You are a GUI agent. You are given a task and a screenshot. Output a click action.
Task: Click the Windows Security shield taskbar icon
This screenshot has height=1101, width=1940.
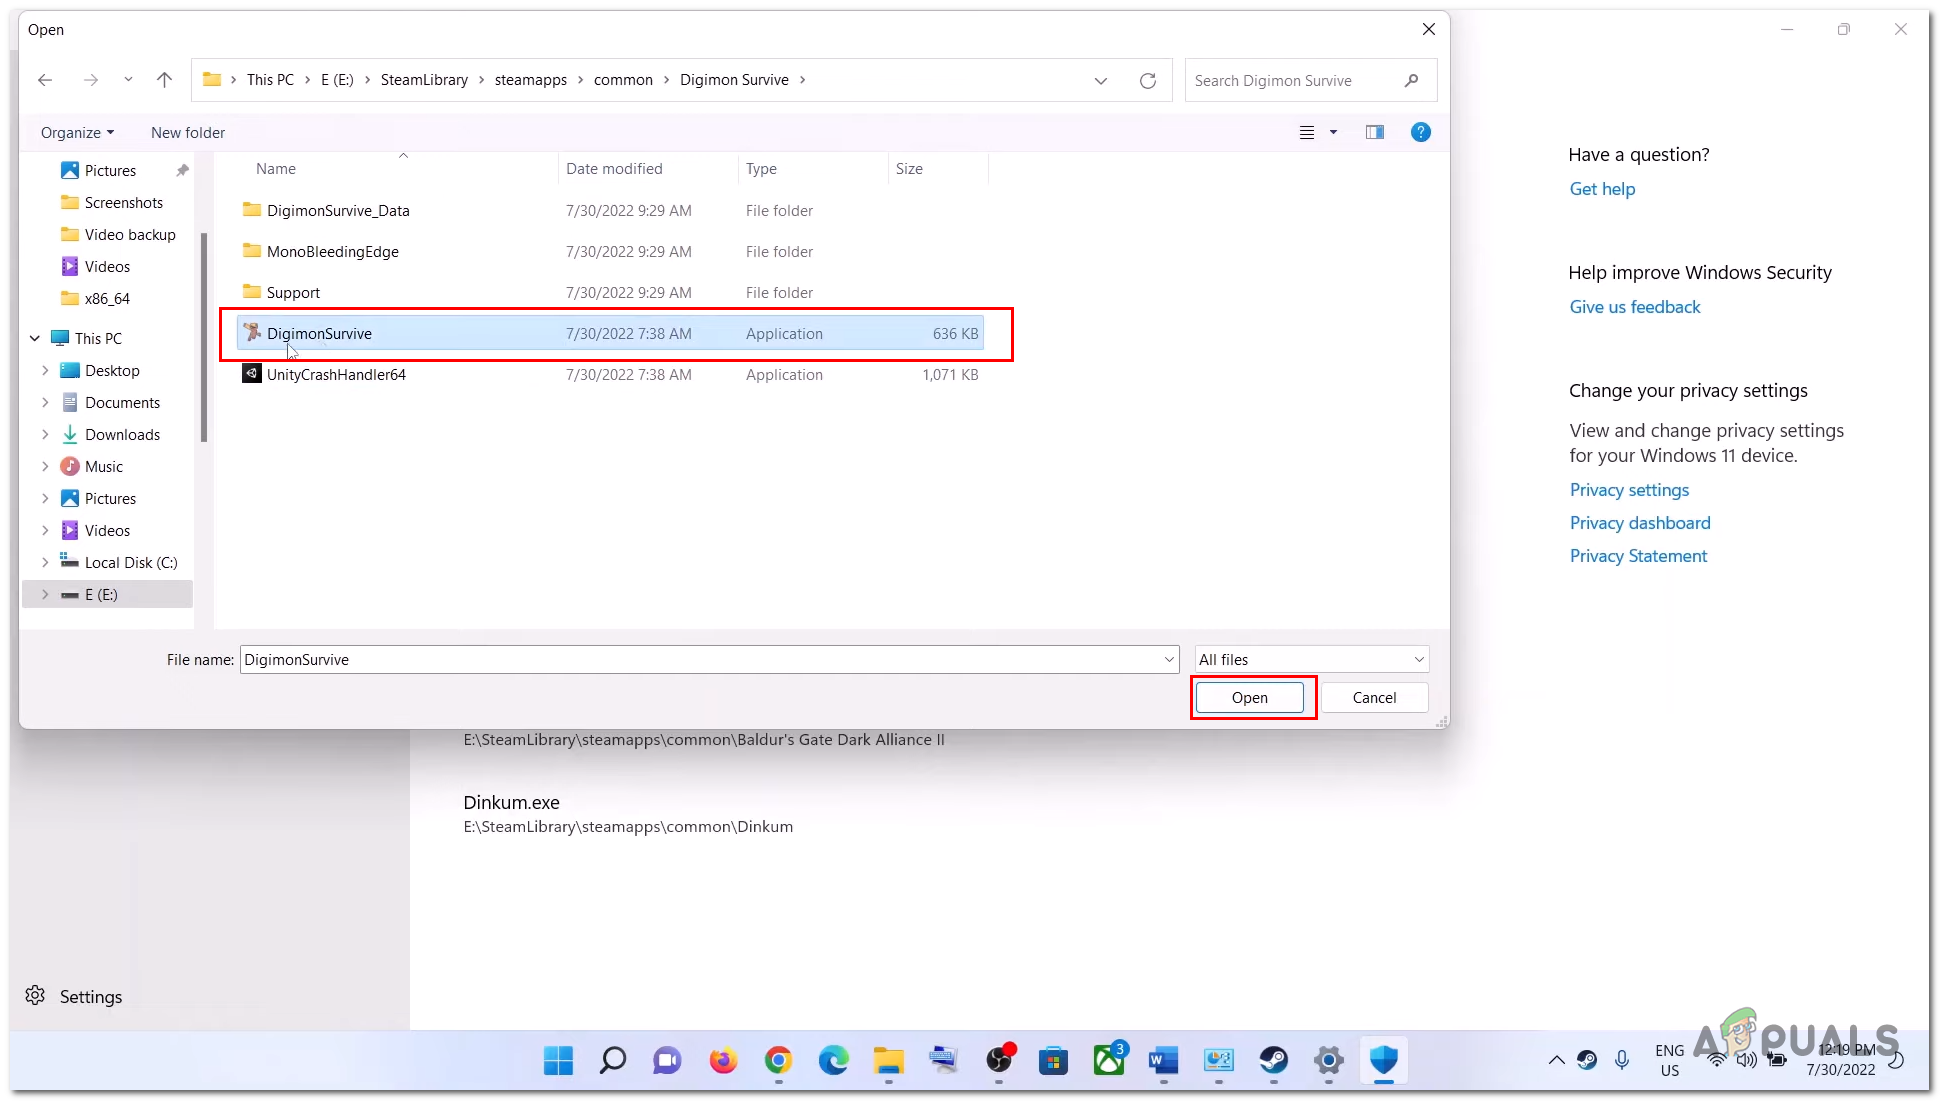pyautogui.click(x=1383, y=1060)
